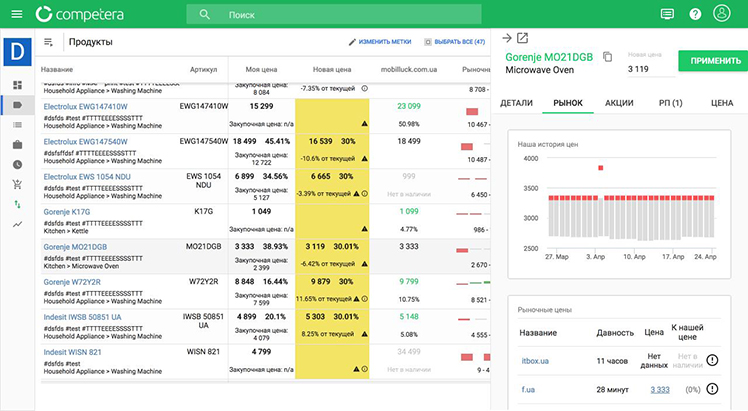This screenshot has height=411, width=748.
Task: Select the Gorenje MO21DGB product link
Action: pos(75,247)
